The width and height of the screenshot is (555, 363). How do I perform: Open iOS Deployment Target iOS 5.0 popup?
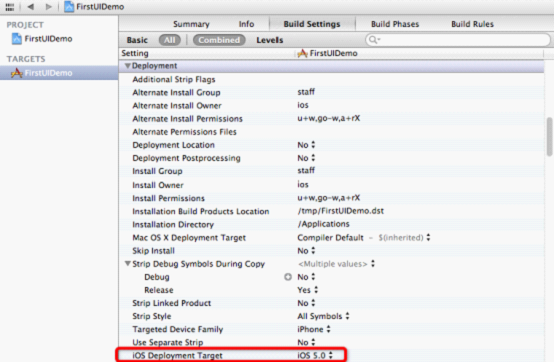(315, 355)
